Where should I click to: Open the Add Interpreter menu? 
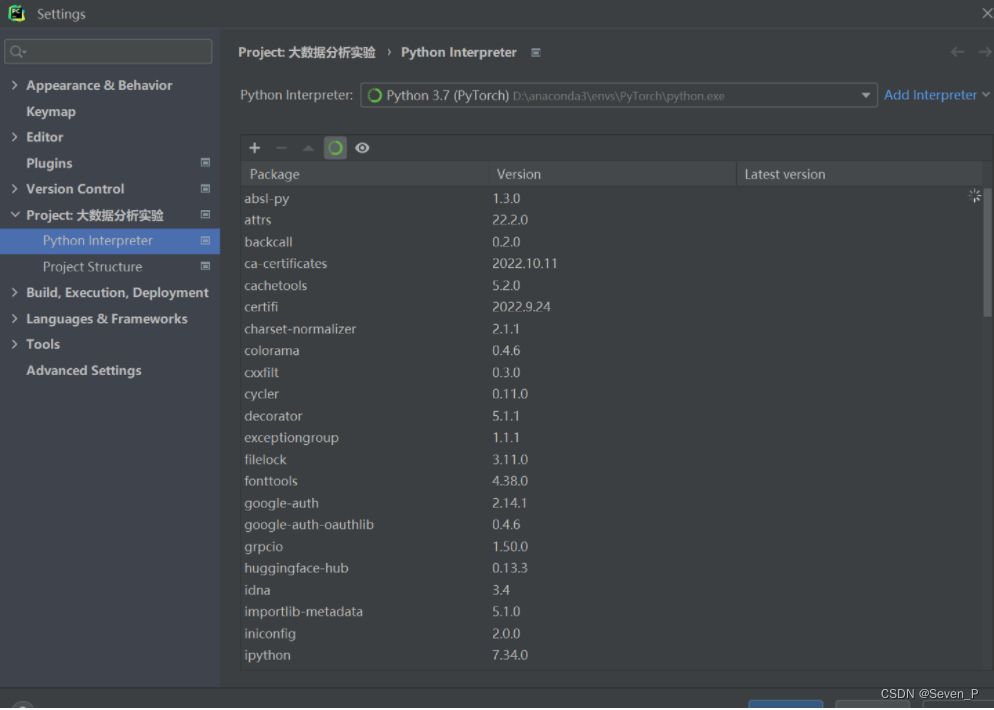[936, 95]
